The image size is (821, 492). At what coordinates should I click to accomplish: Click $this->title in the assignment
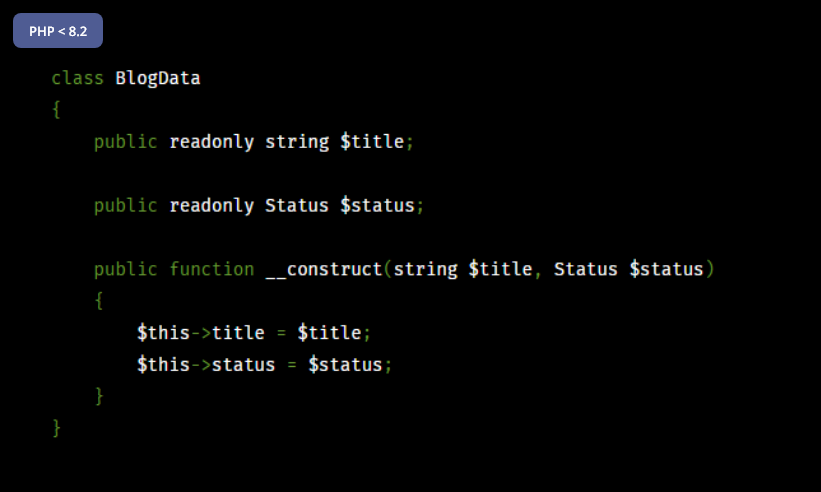[x=201, y=333]
